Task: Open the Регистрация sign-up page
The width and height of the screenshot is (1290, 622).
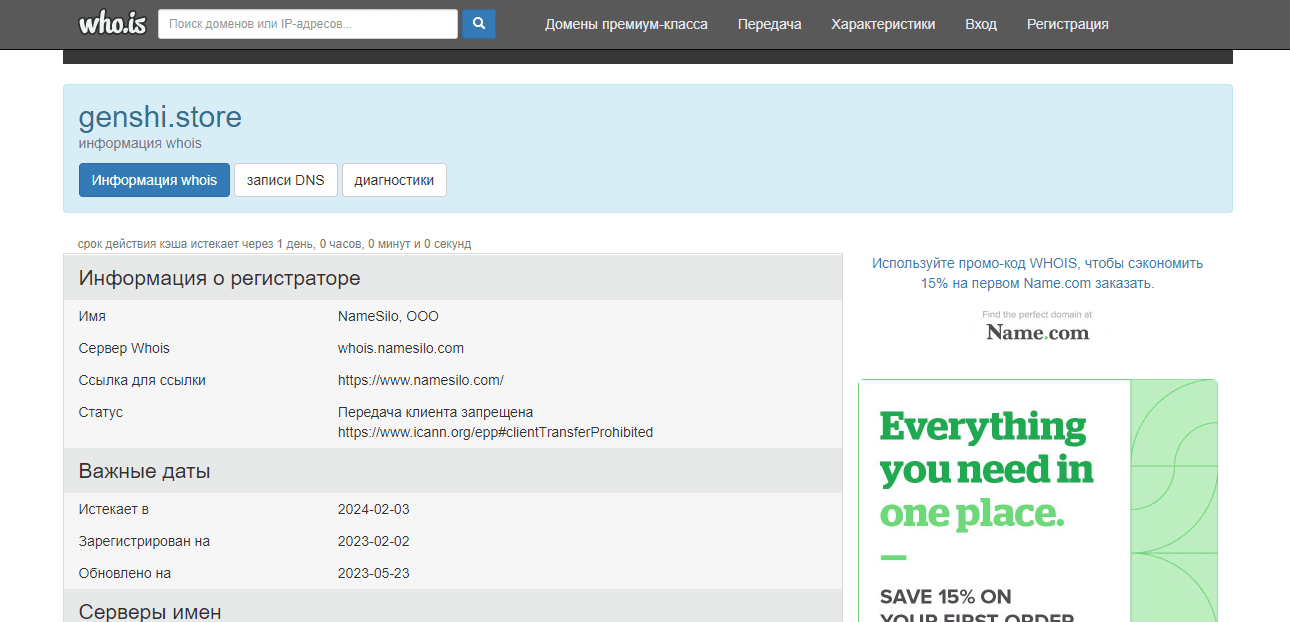Action: coord(1067,24)
